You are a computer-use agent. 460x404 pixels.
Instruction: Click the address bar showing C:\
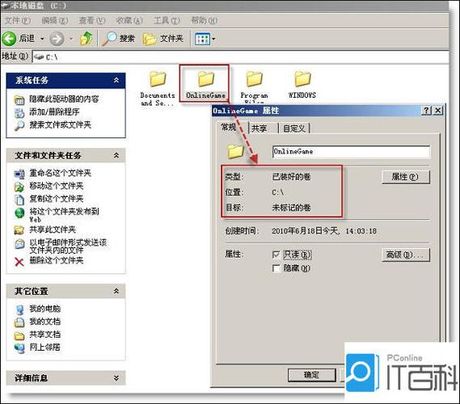pyautogui.click(x=240, y=57)
